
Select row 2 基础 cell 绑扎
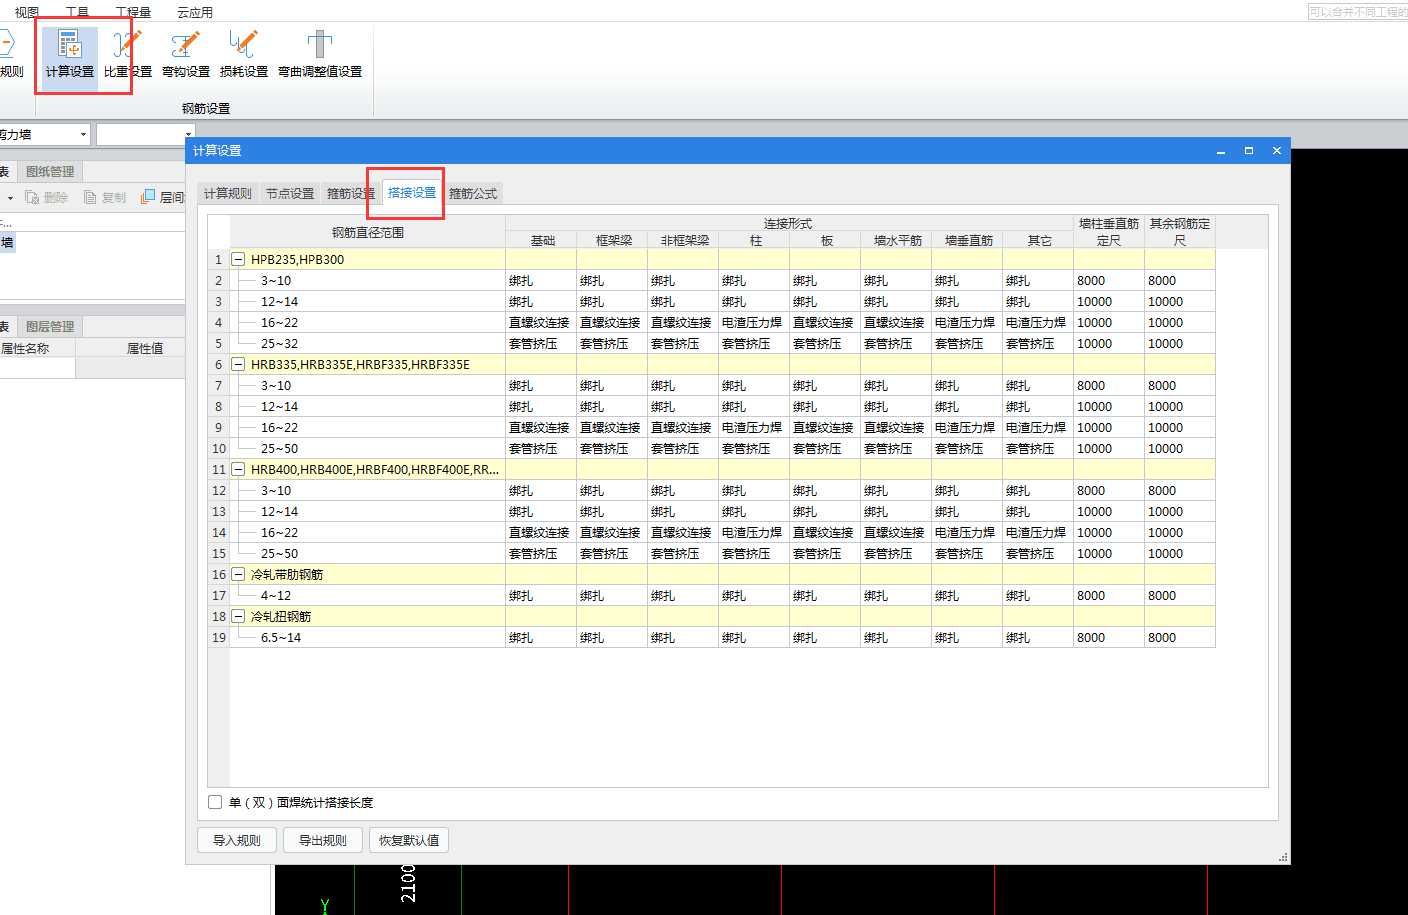click(541, 280)
